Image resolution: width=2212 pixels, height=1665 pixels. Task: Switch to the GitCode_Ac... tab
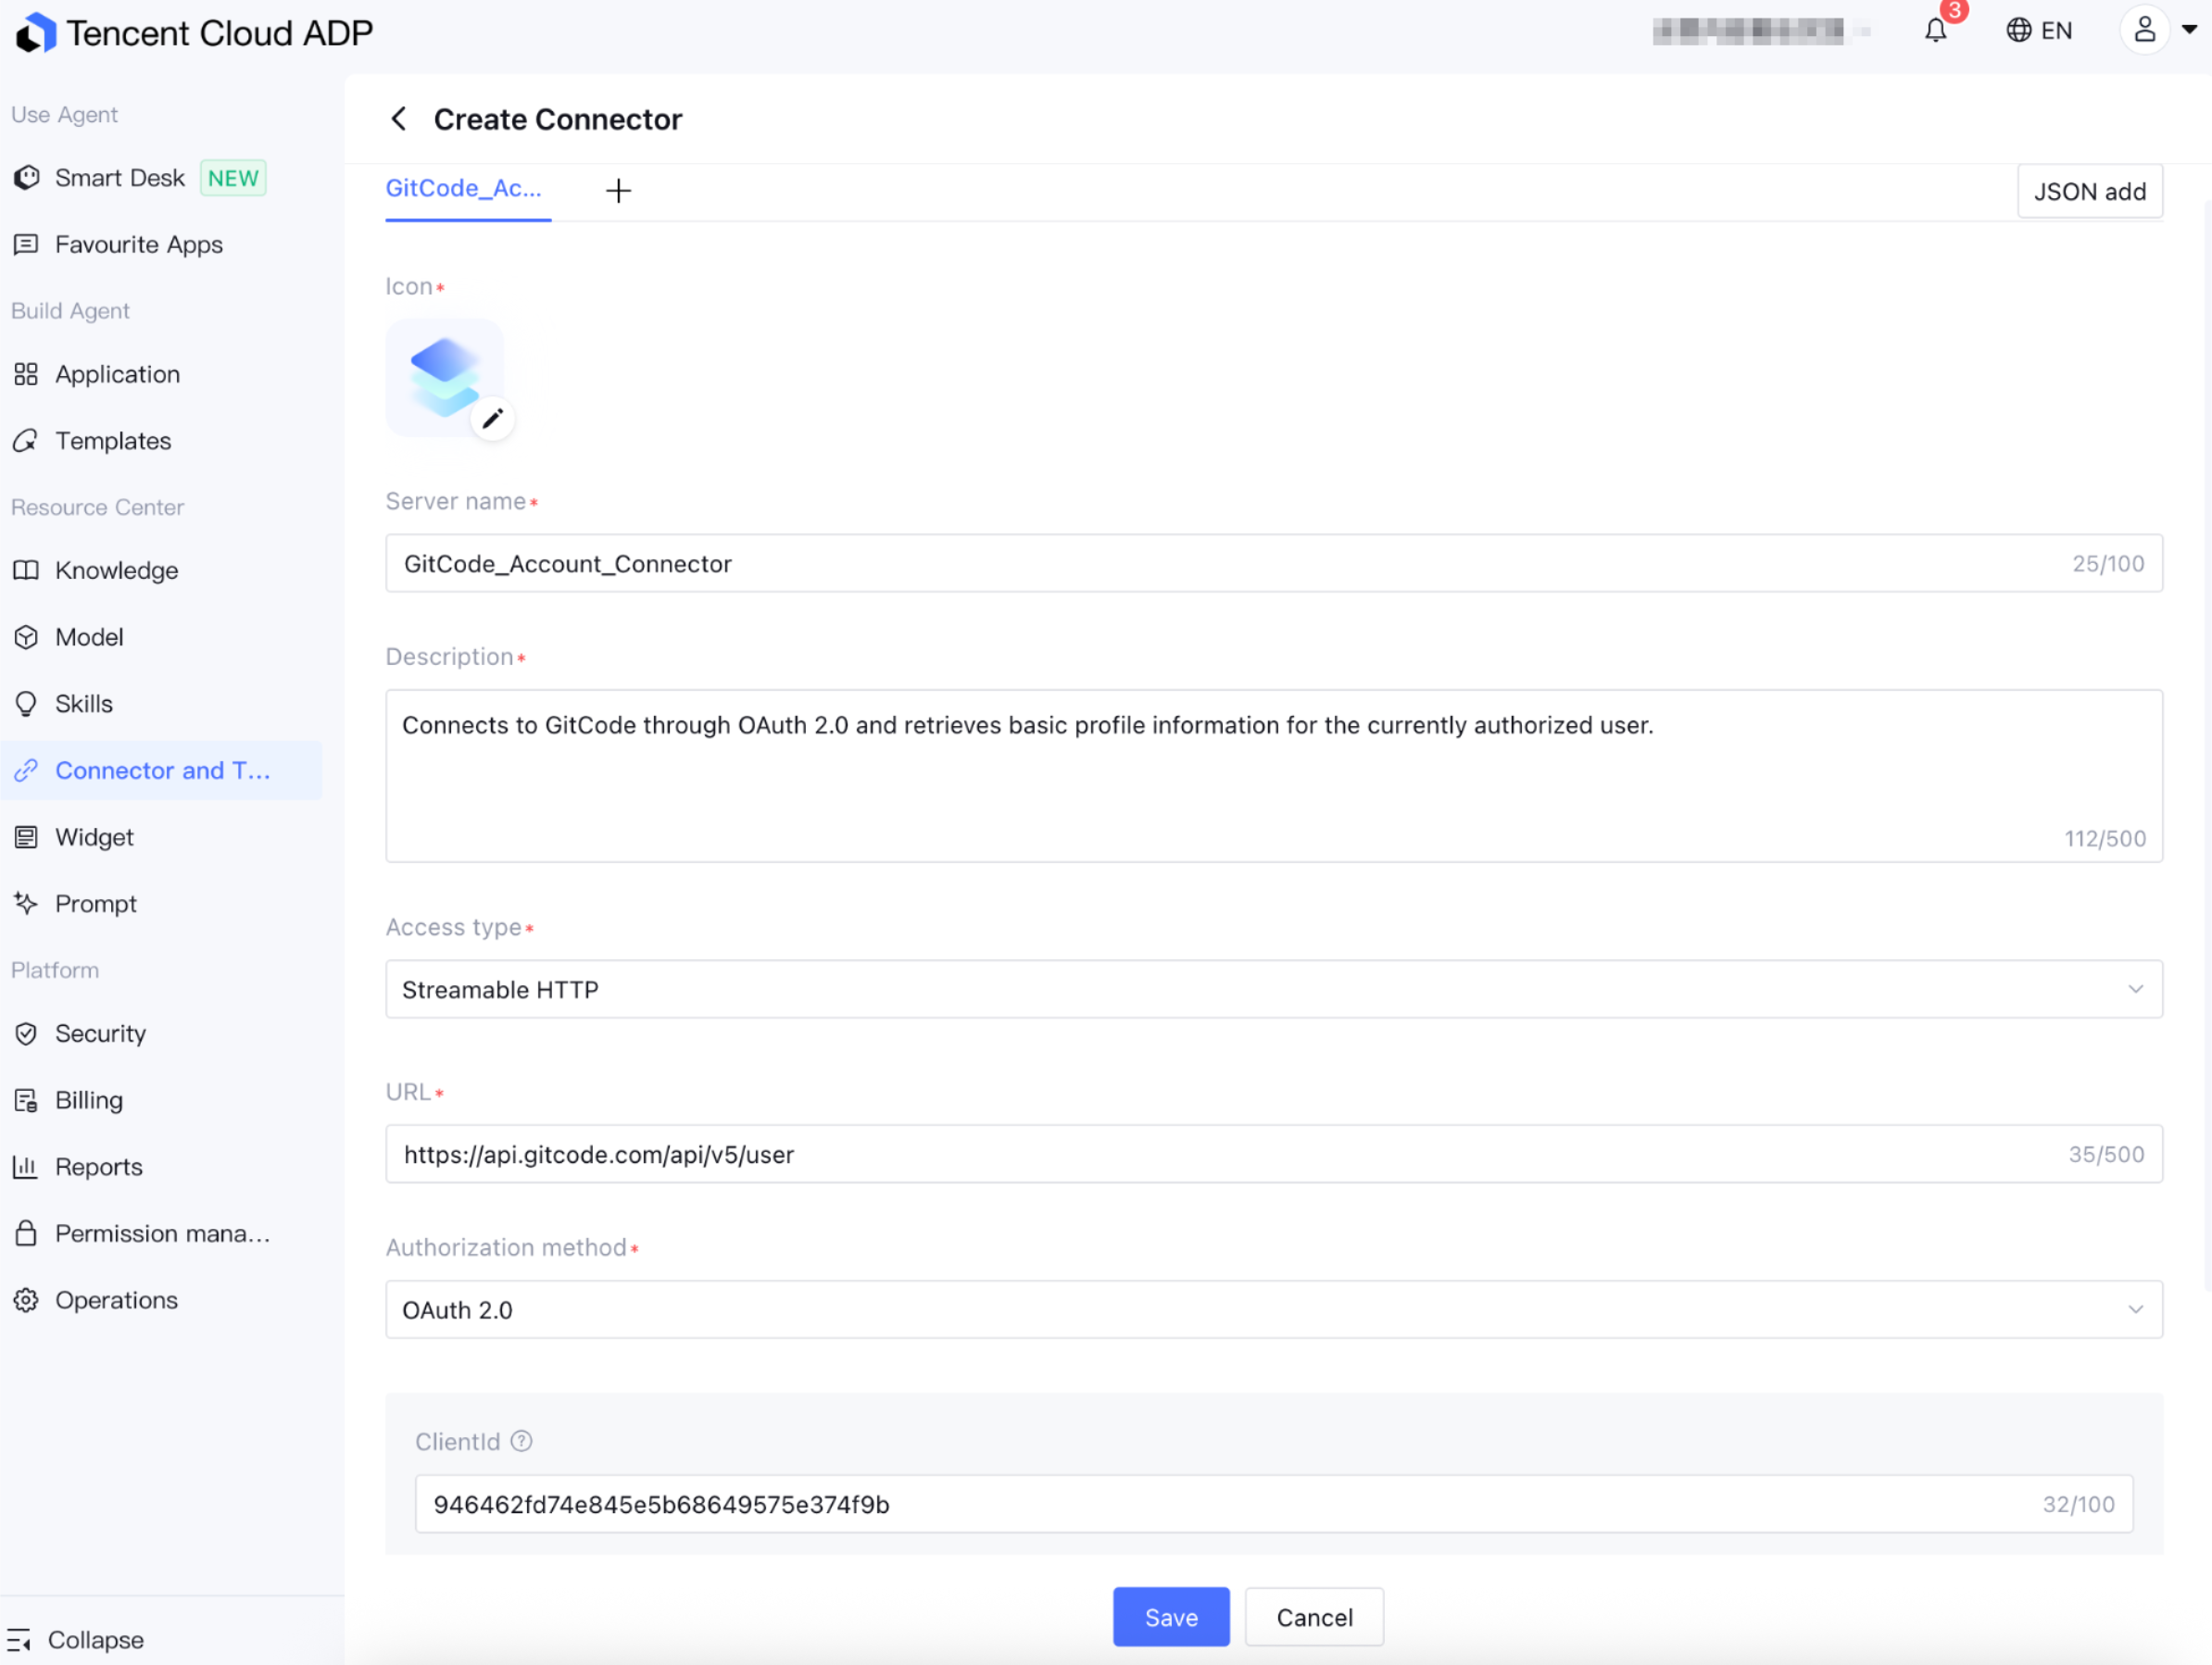pyautogui.click(x=464, y=188)
